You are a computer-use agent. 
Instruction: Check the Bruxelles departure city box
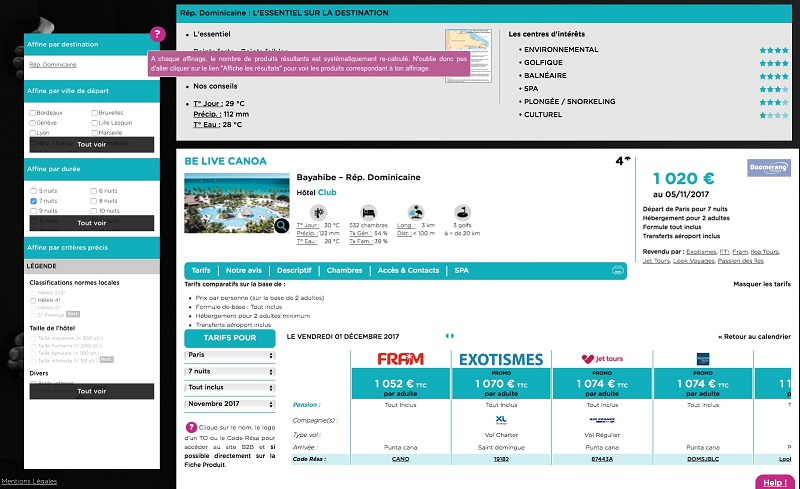94,113
